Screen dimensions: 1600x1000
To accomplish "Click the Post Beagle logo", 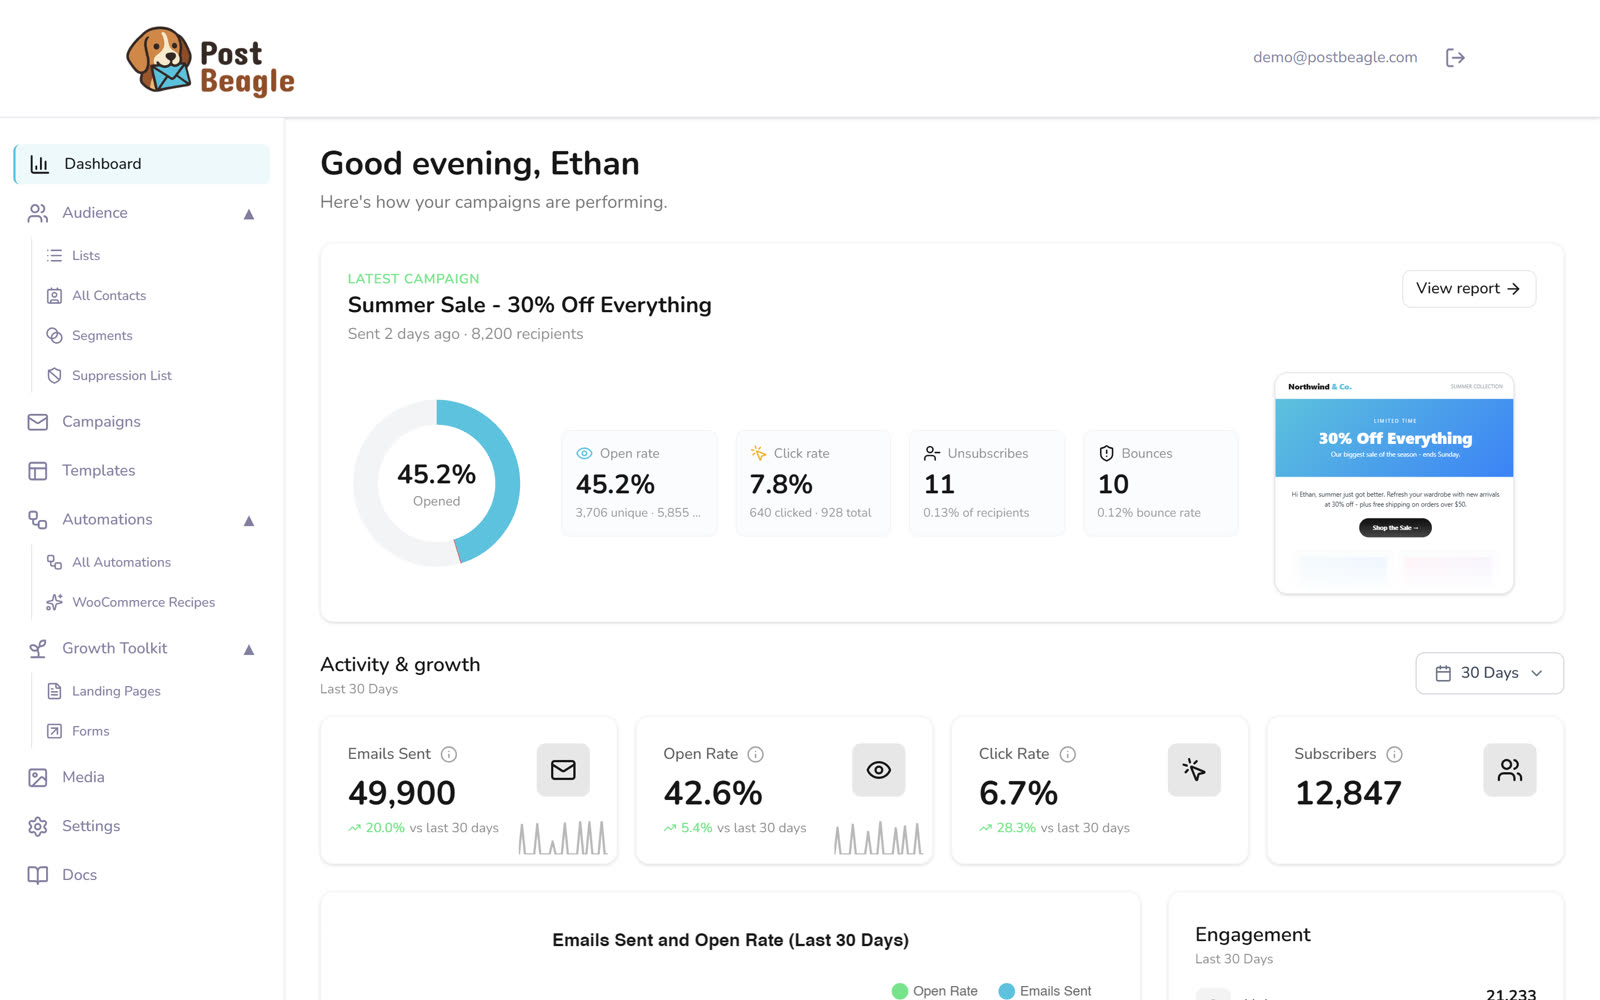I will pyautogui.click(x=210, y=61).
